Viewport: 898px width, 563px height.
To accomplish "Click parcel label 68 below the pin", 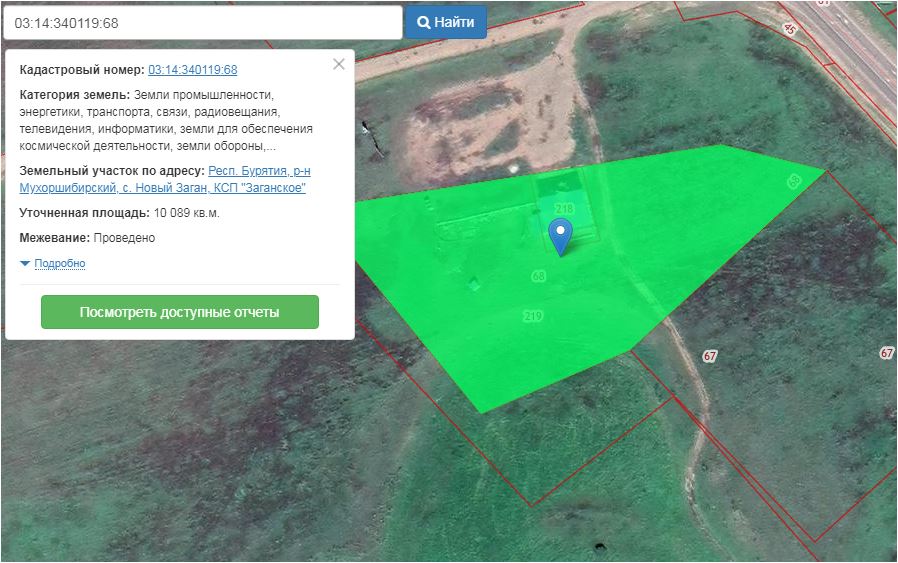I will coord(539,276).
